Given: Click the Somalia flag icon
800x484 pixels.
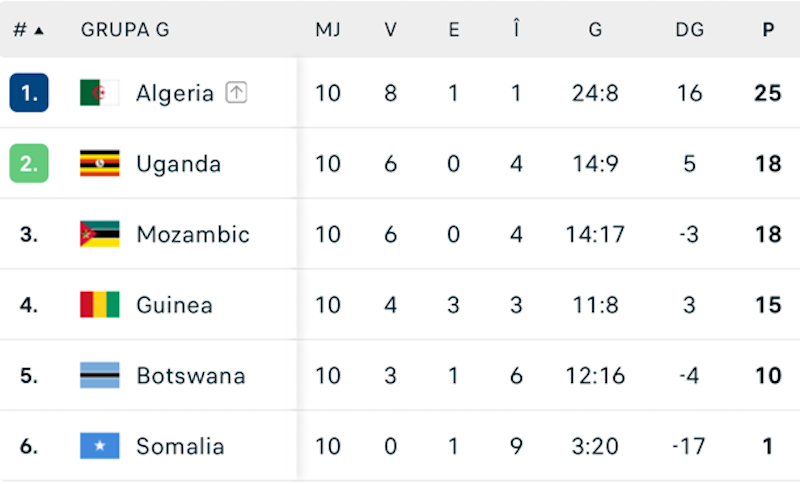Looking at the screenshot, I should click(100, 446).
